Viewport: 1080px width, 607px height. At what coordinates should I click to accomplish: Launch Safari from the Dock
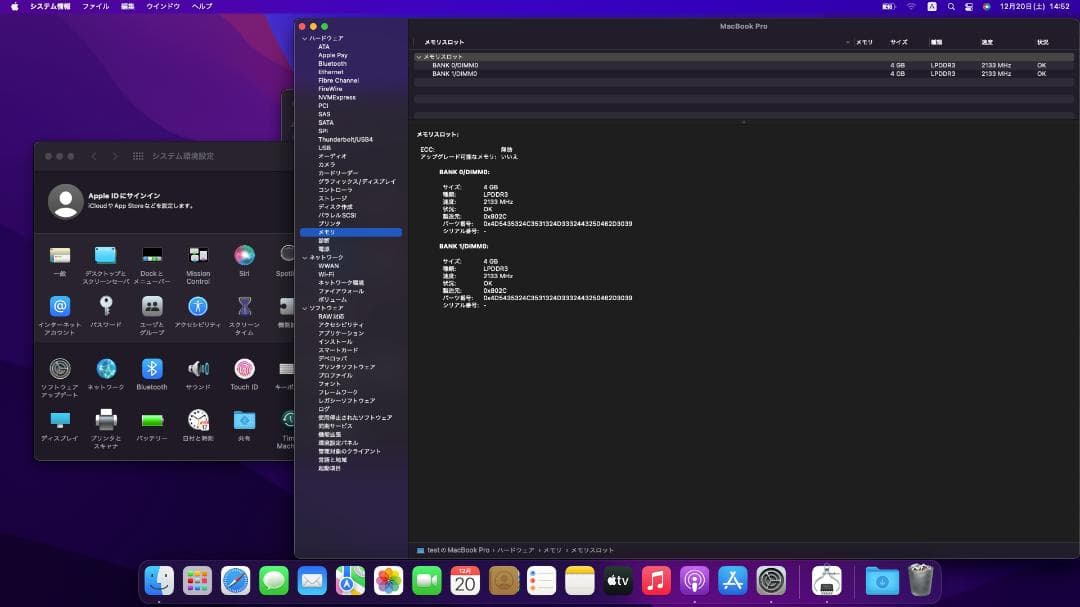pyautogui.click(x=235, y=580)
